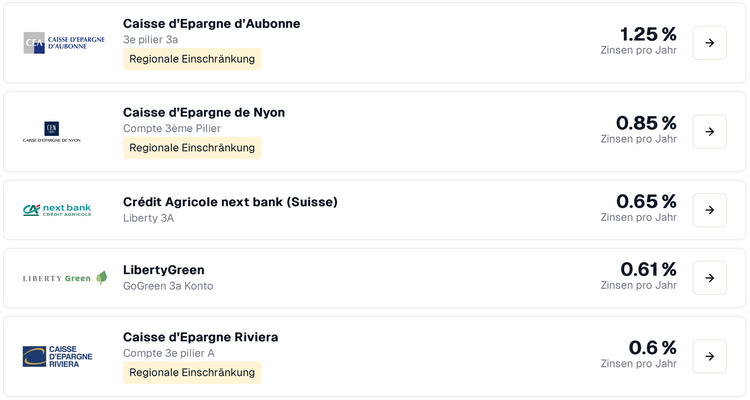
Task: Select the LibertyGreen heading
Action: point(164,270)
